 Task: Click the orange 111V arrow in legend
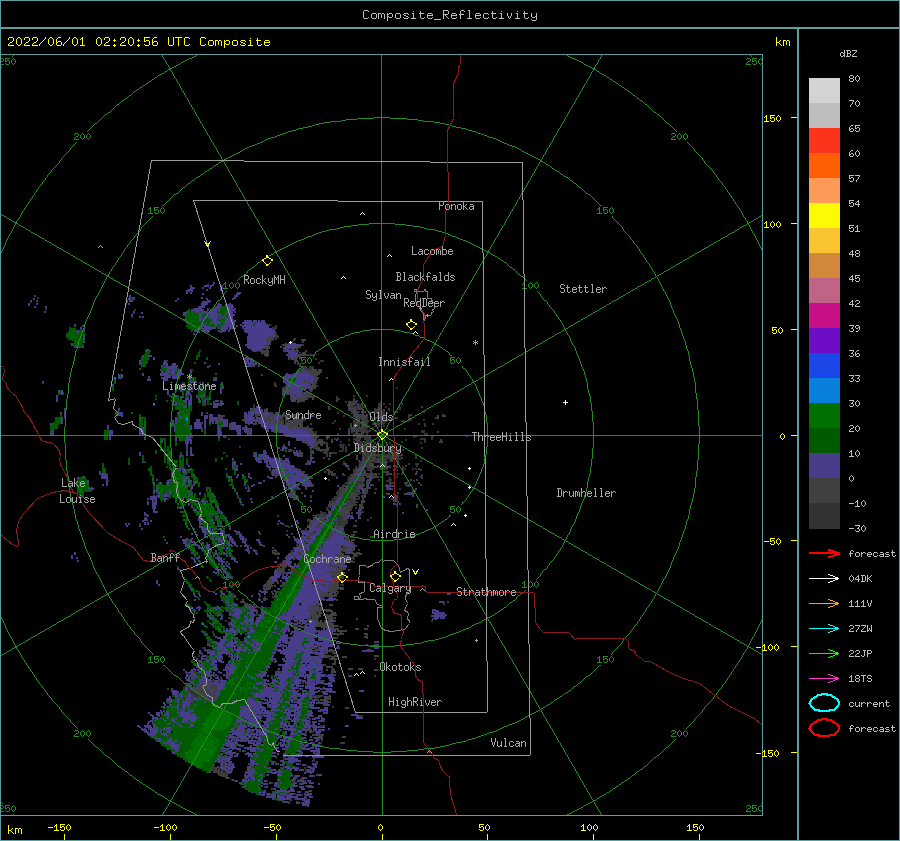coord(824,603)
